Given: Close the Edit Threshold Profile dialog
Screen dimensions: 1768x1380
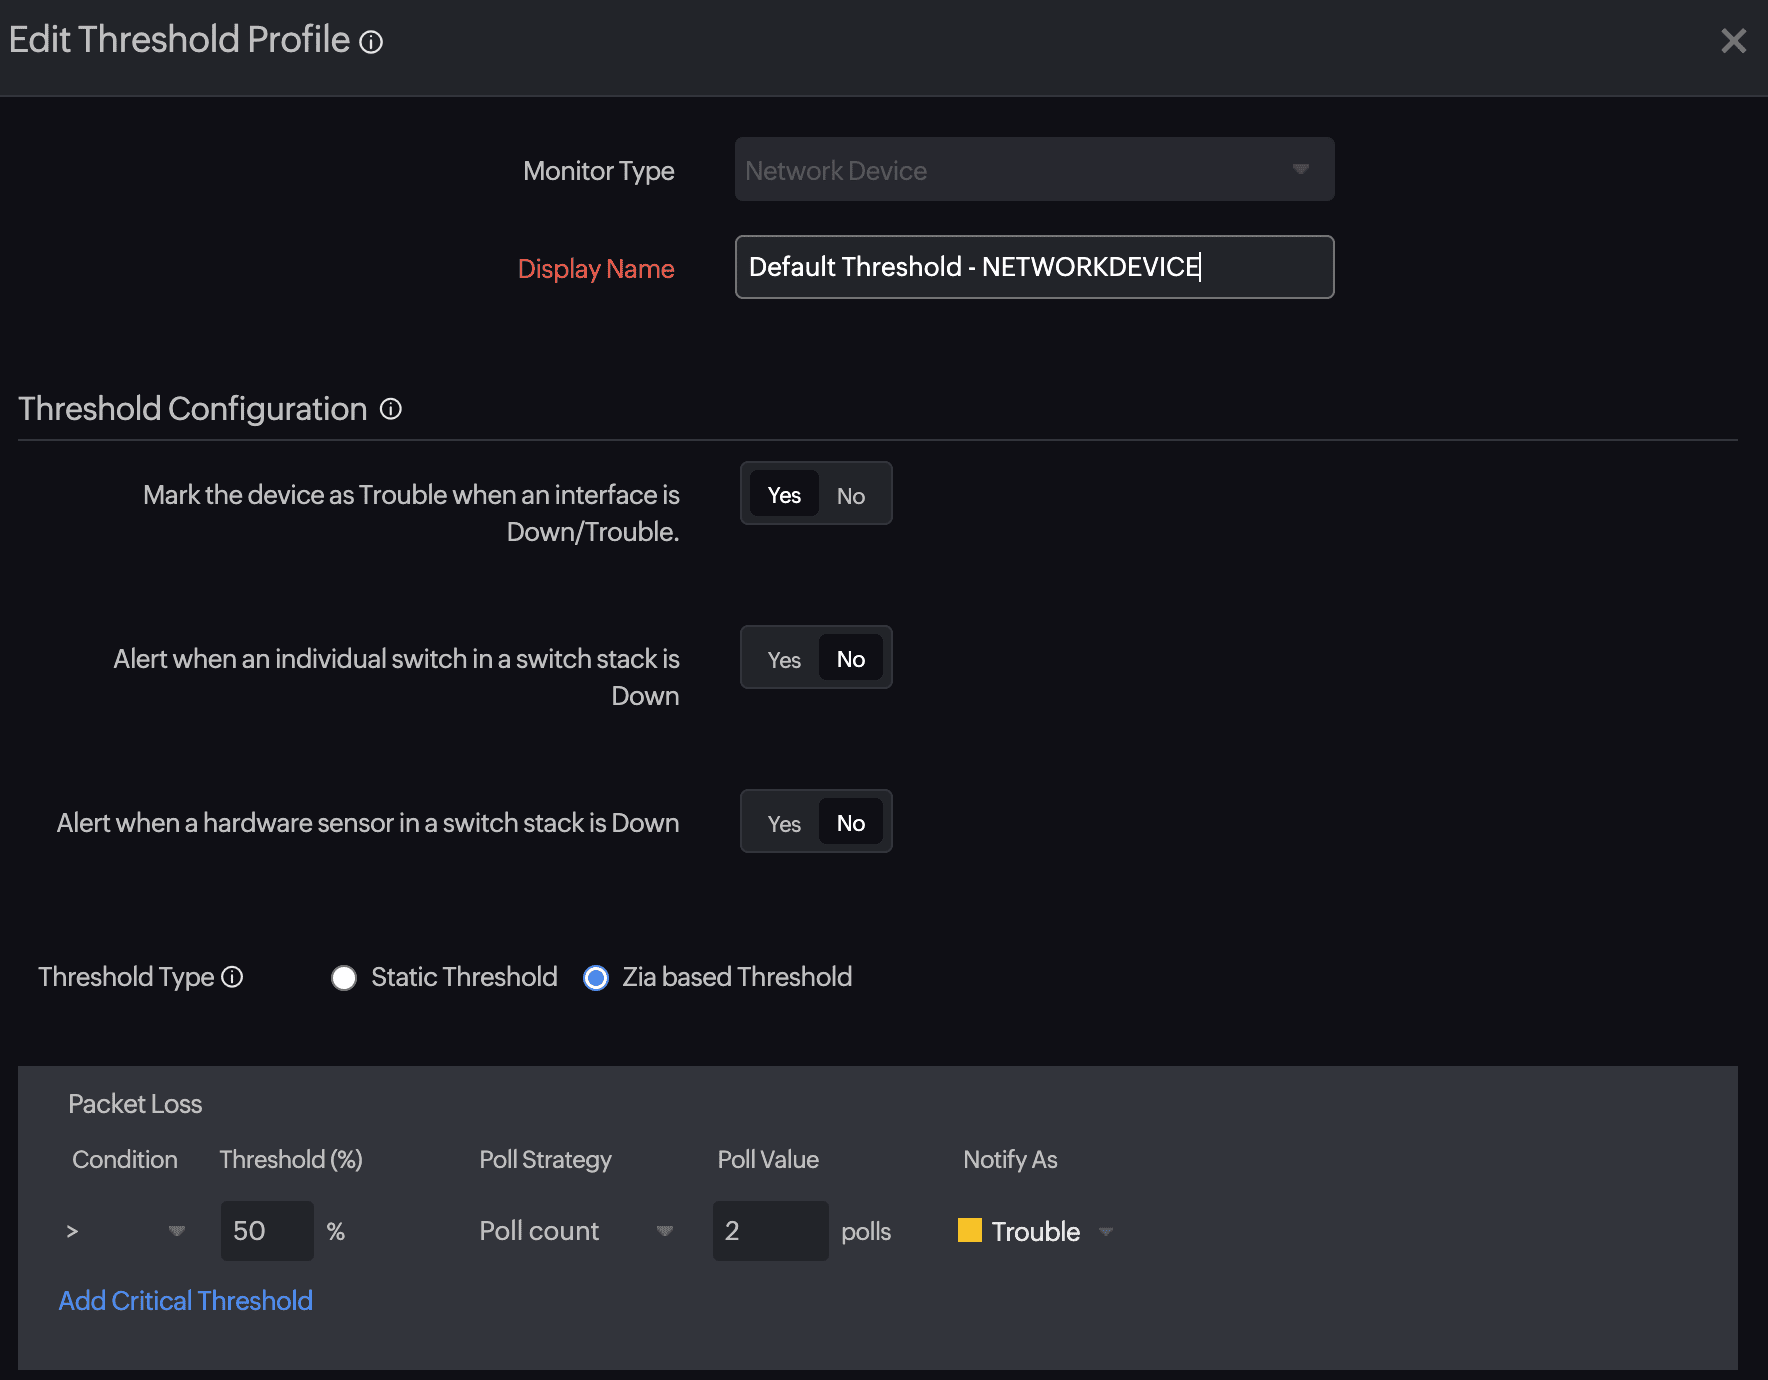Looking at the screenshot, I should point(1733,41).
